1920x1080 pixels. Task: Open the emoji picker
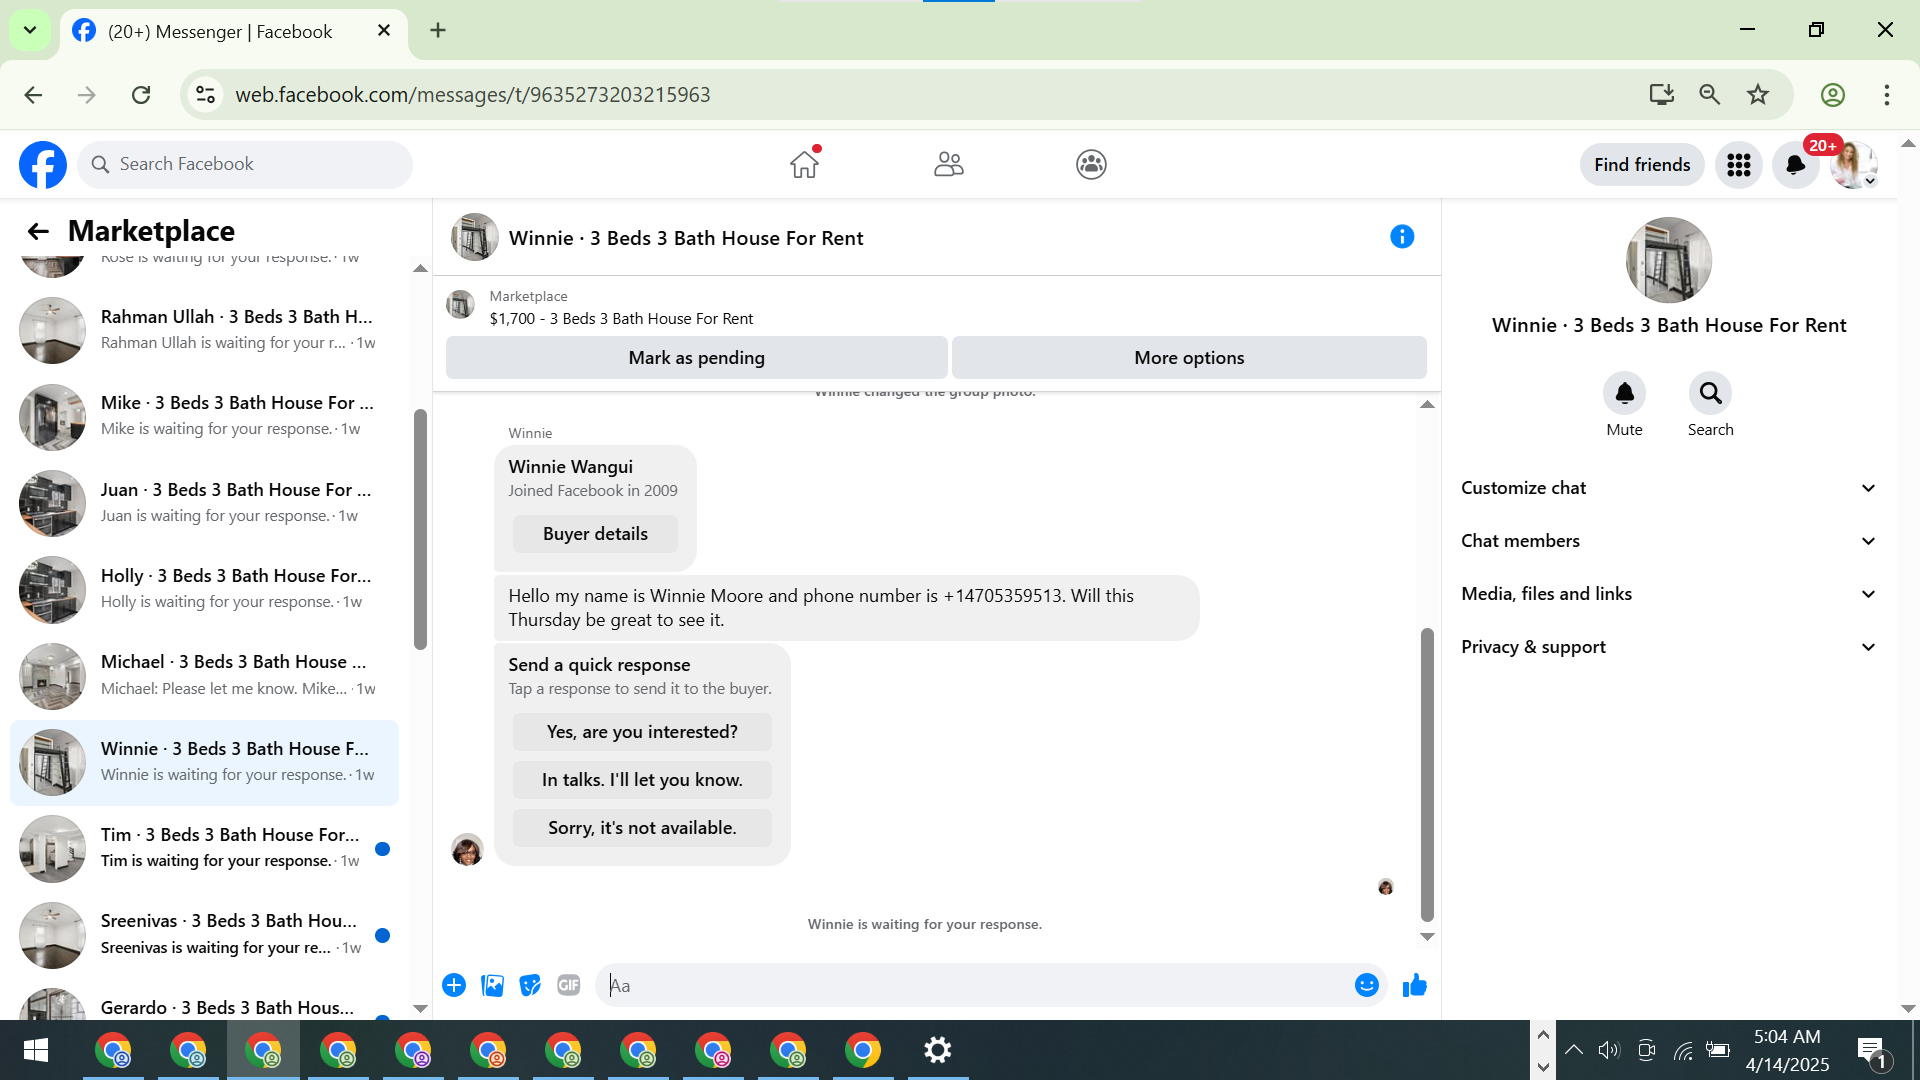coord(1366,985)
